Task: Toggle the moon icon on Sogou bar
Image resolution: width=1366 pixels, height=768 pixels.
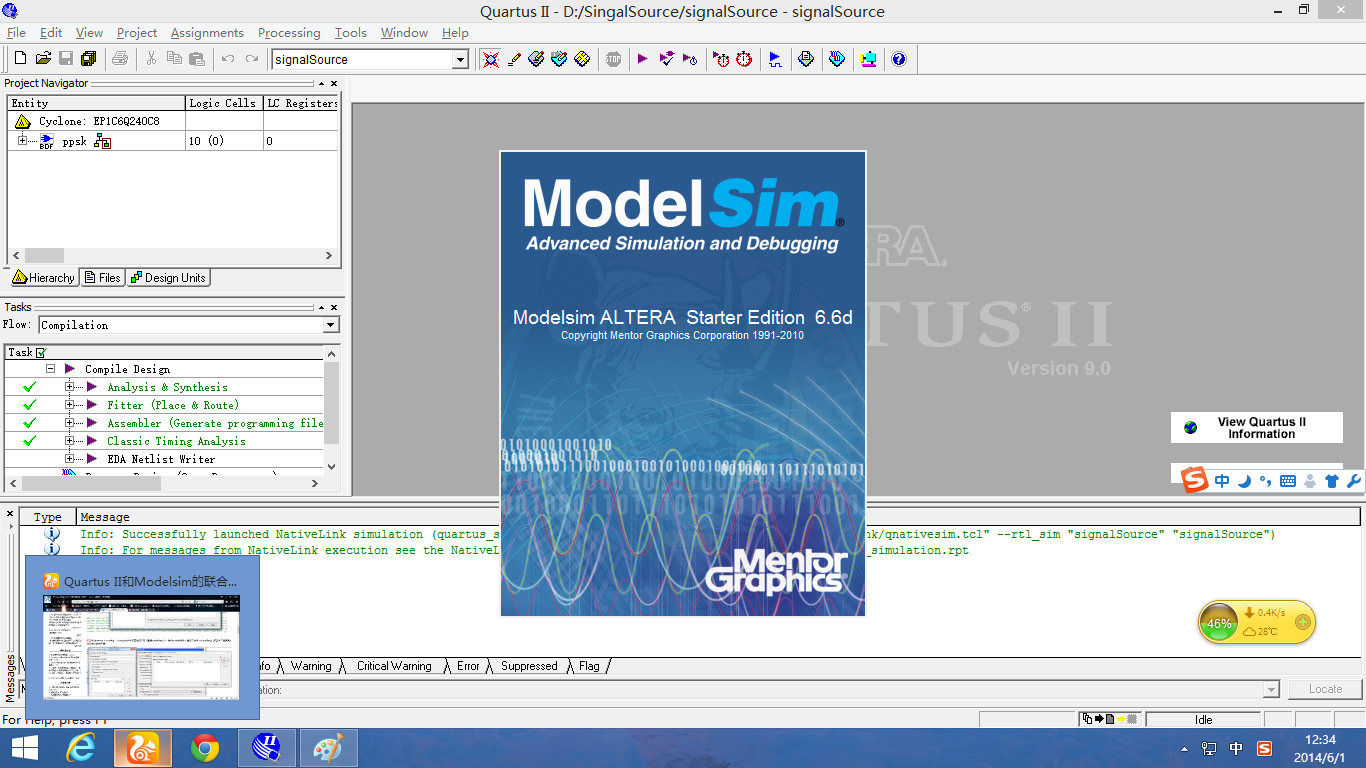Action: point(1244,481)
